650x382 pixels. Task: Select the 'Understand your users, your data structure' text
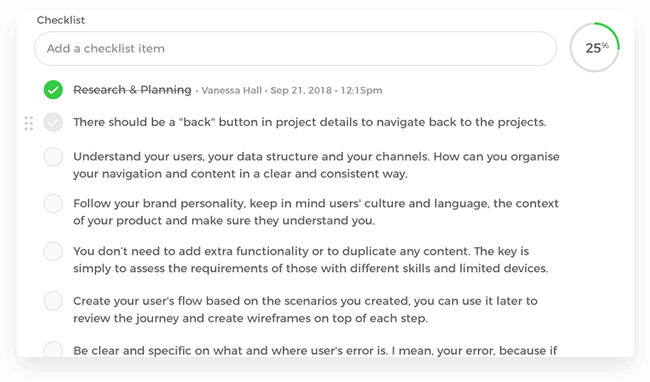316,165
